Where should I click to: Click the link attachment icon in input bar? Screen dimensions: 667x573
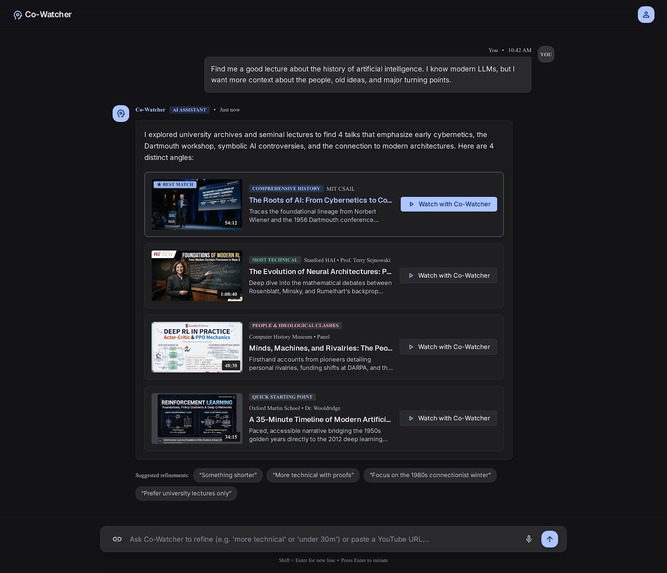pos(117,539)
